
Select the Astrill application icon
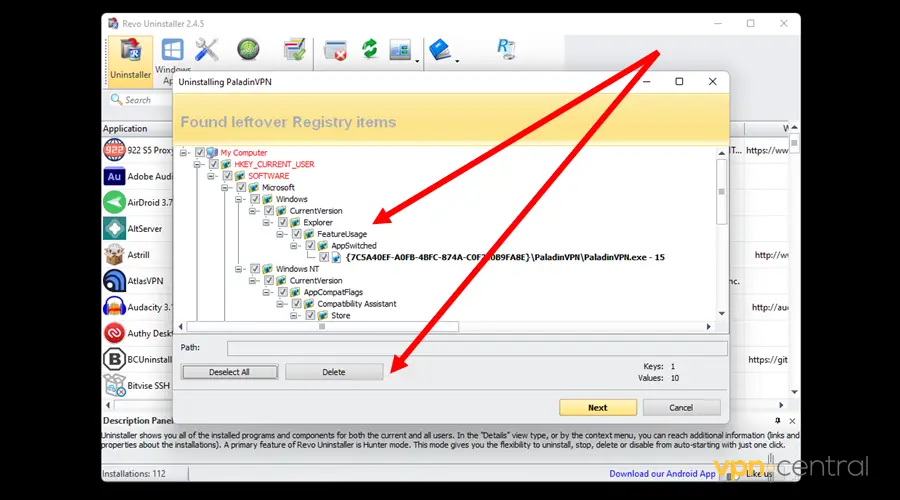(114, 254)
